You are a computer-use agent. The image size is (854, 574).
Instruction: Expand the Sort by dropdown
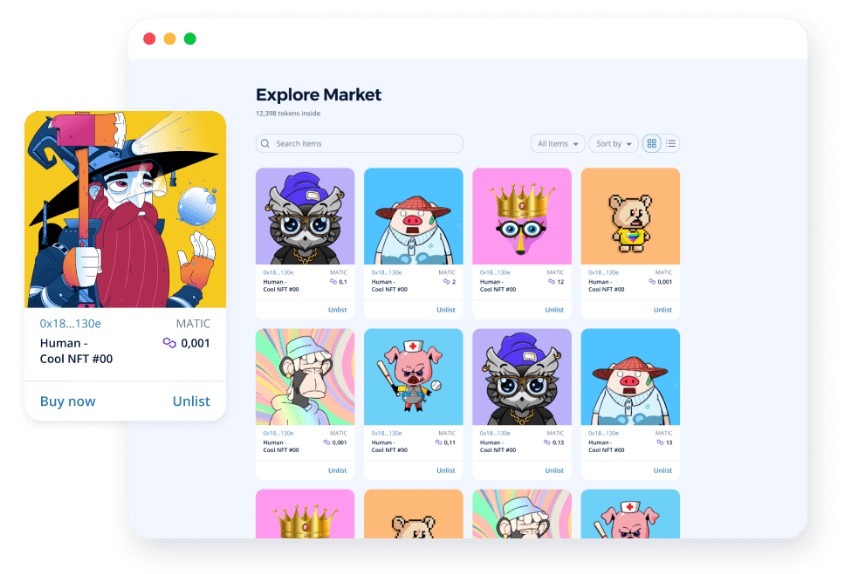click(613, 144)
